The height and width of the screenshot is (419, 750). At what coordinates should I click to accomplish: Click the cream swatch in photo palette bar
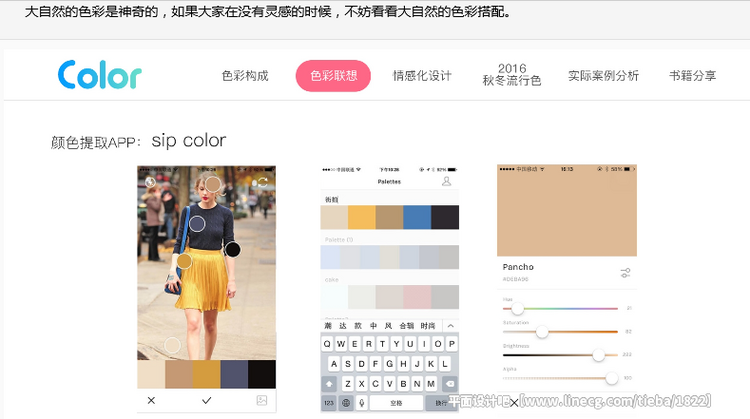pyautogui.click(x=151, y=374)
